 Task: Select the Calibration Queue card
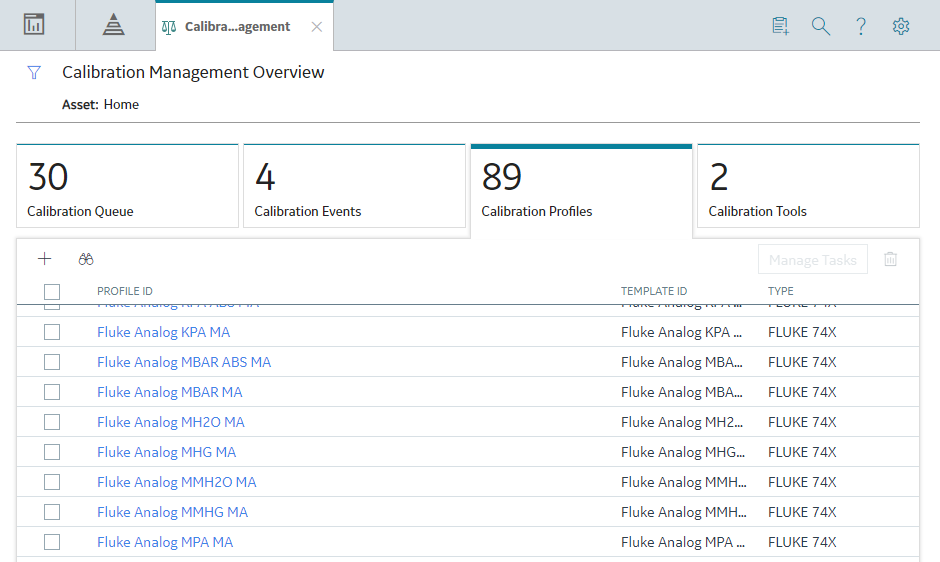127,186
